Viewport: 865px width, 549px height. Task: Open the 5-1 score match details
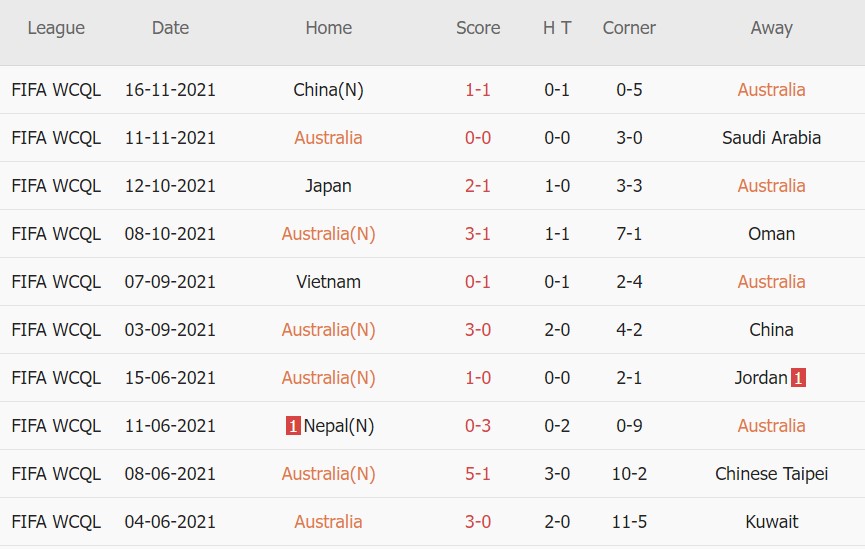point(478,474)
